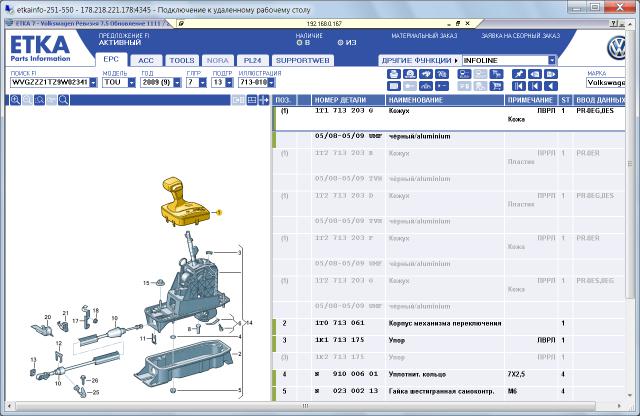Image resolution: width=640 pixels, height=416 pixels.
Task: Click the pin icon on remote desktop connection bar
Action: (x=181, y=24)
